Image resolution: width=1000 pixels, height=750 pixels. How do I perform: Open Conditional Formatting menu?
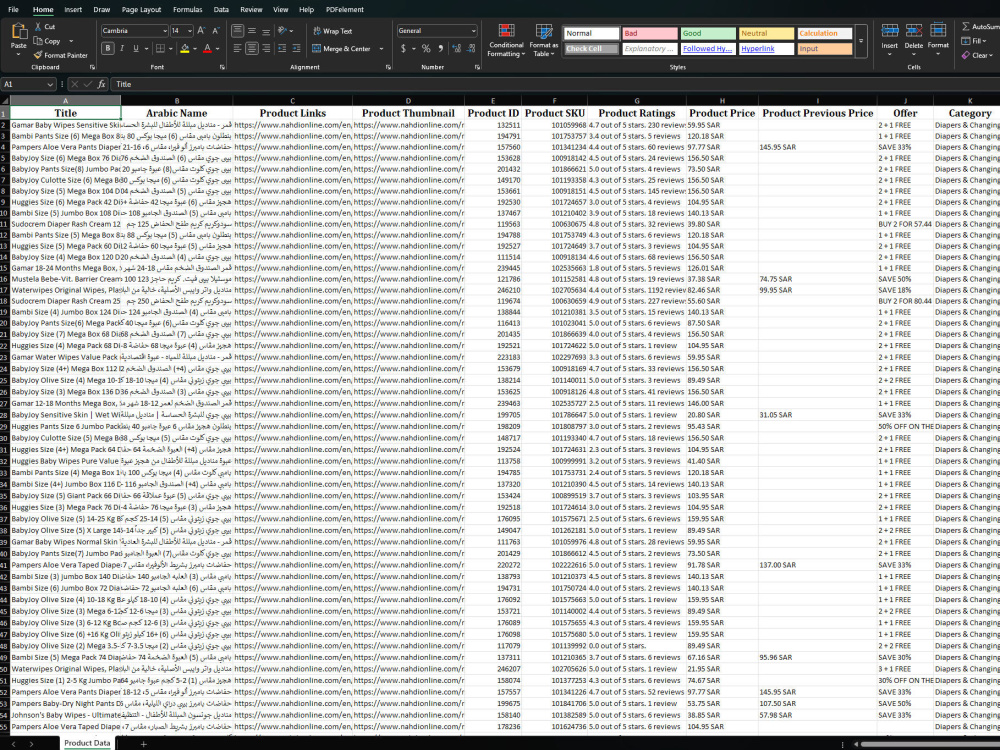click(x=506, y=41)
